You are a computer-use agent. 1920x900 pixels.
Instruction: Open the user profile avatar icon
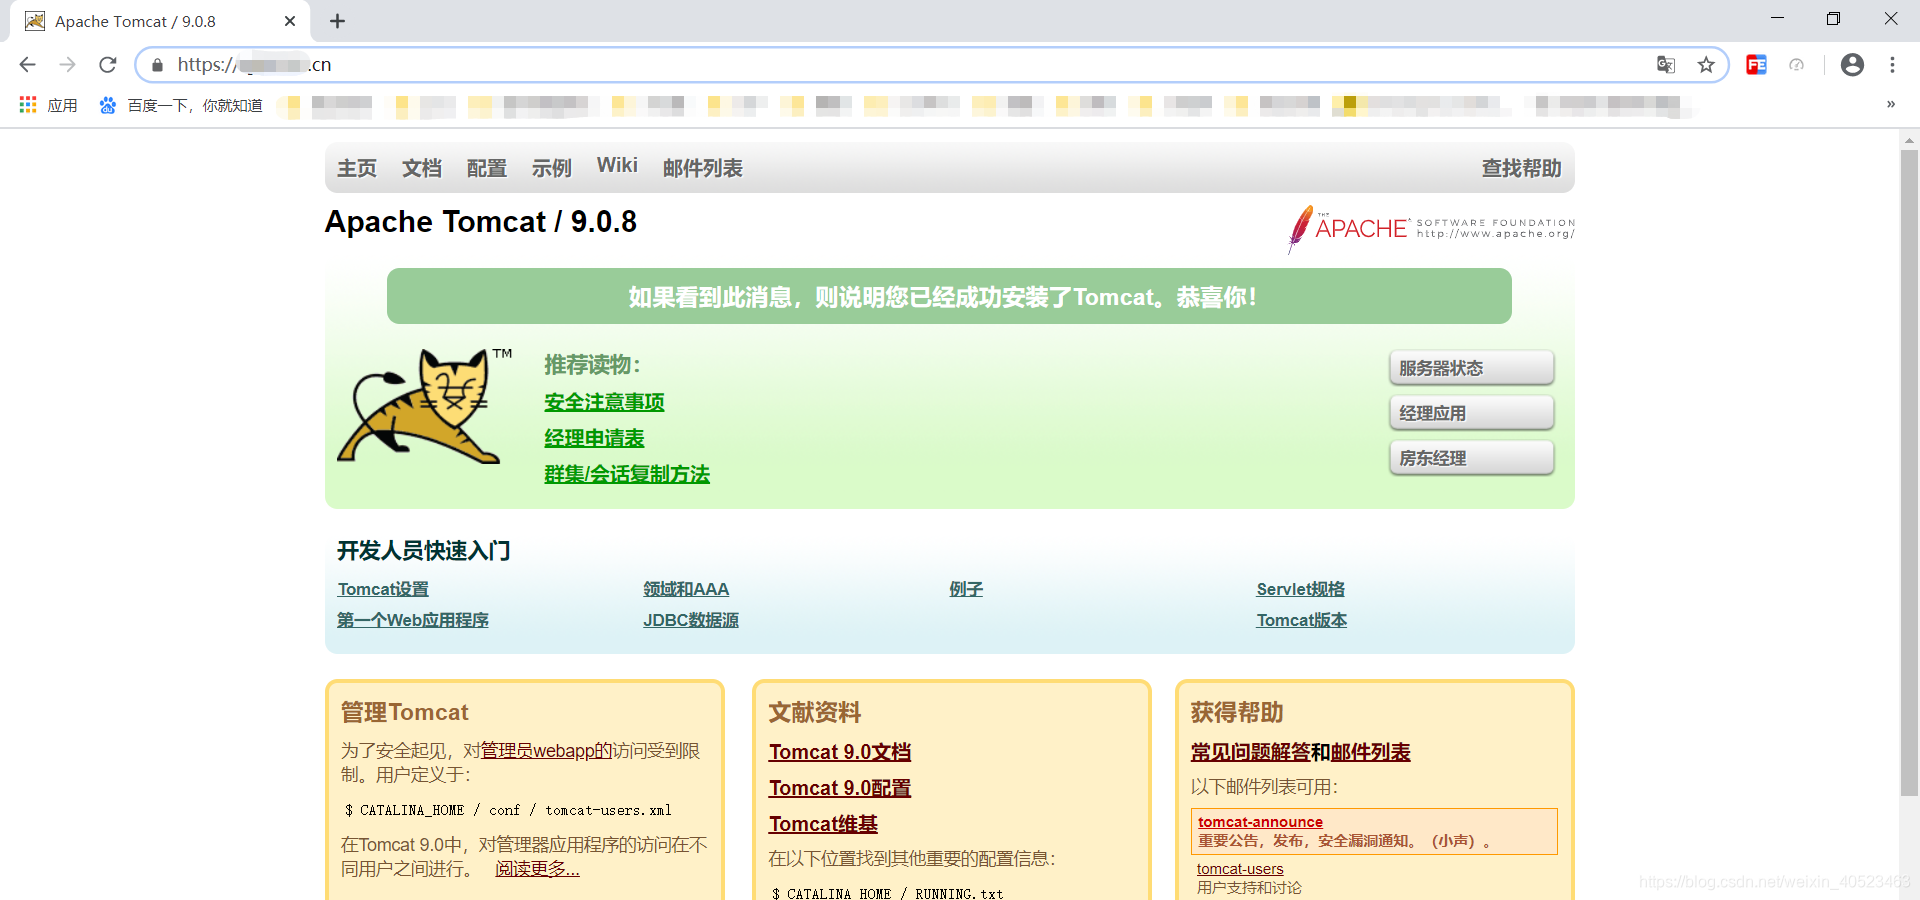coord(1852,65)
